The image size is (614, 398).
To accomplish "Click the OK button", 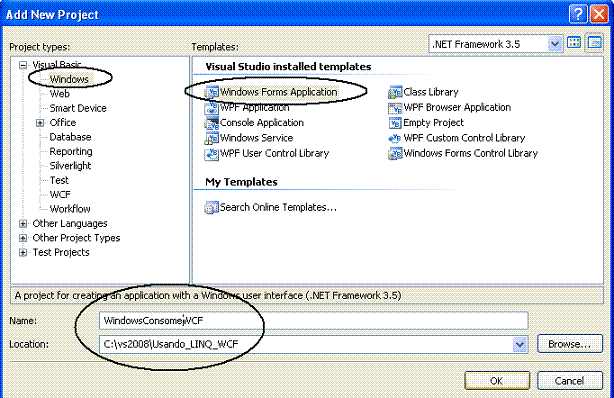I will click(497, 381).
